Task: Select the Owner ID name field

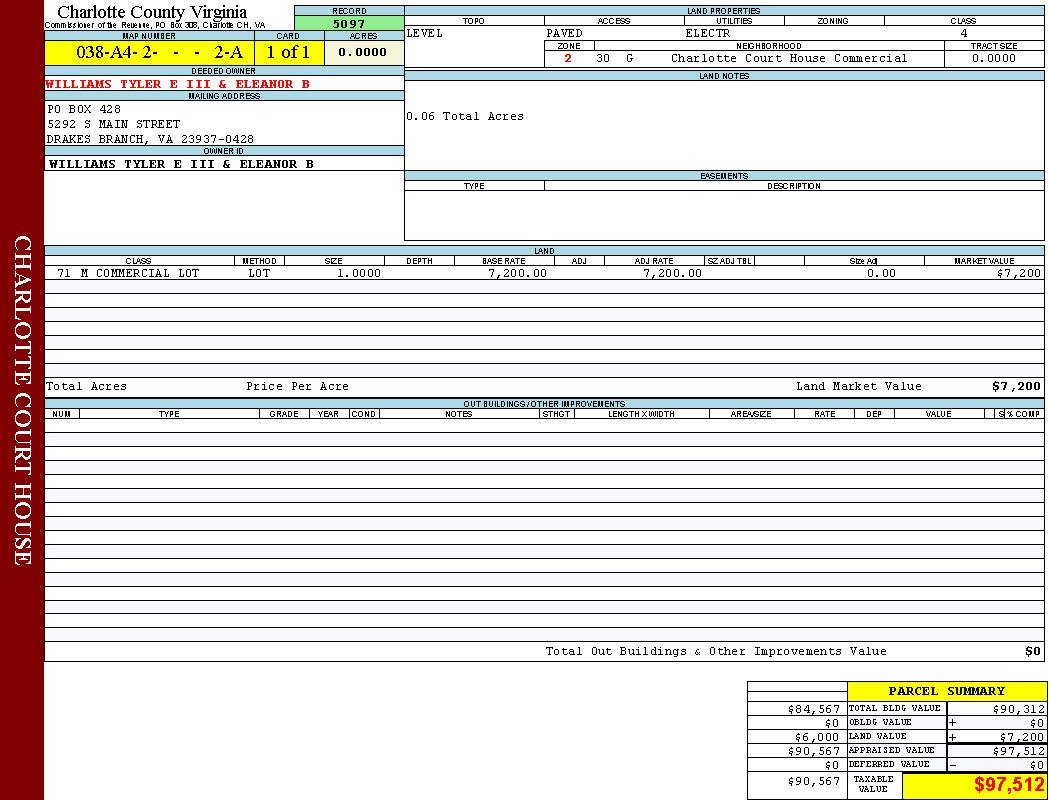Action: 181,163
